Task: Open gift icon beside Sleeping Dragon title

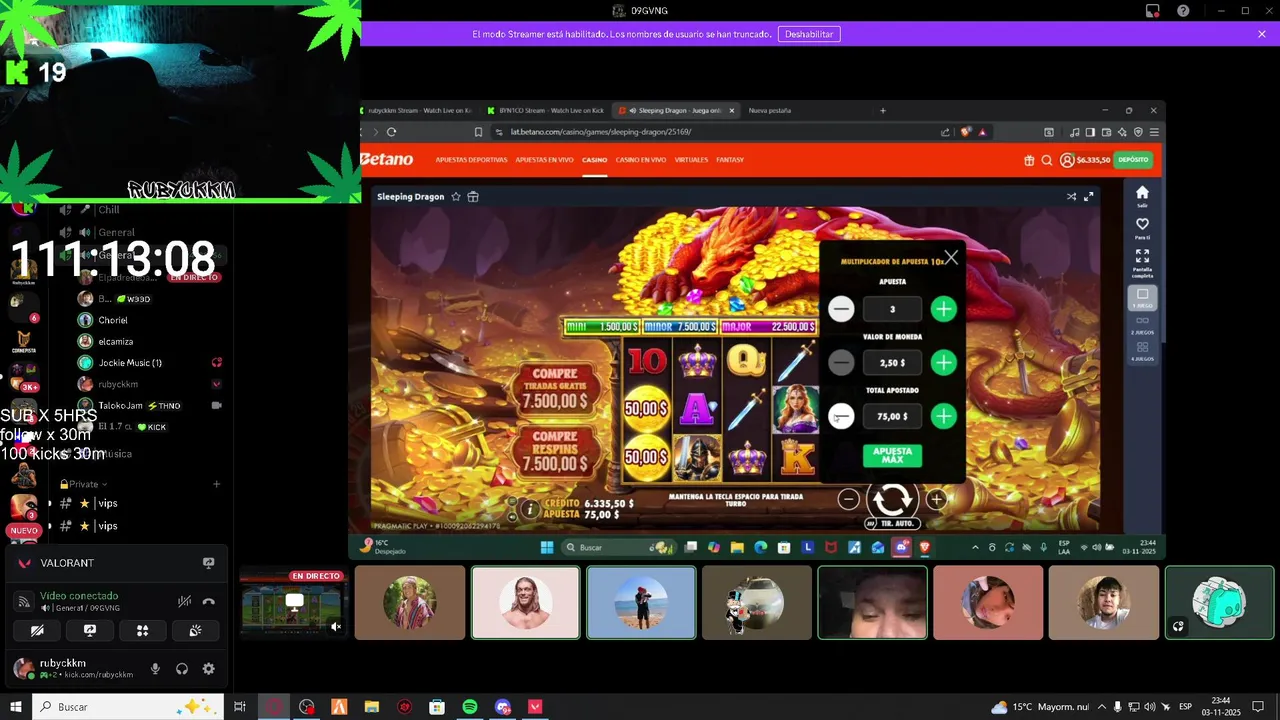Action: tap(473, 197)
